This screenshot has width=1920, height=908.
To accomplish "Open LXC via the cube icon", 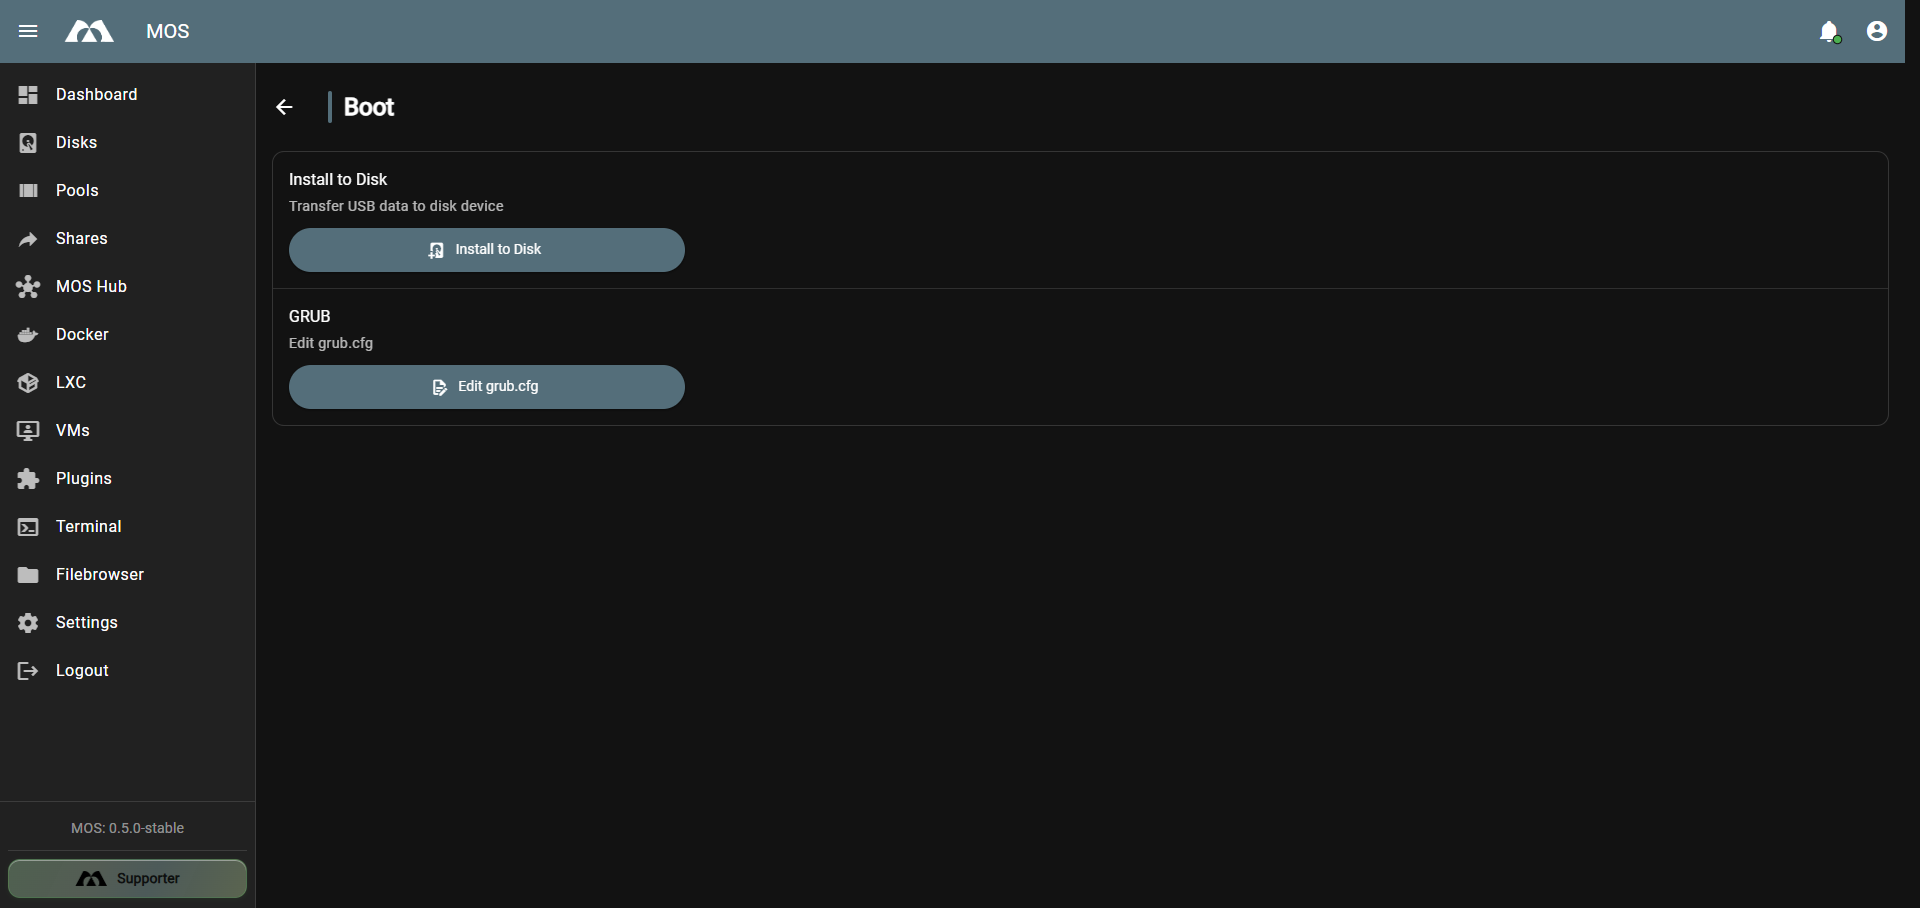I will click(x=28, y=383).
